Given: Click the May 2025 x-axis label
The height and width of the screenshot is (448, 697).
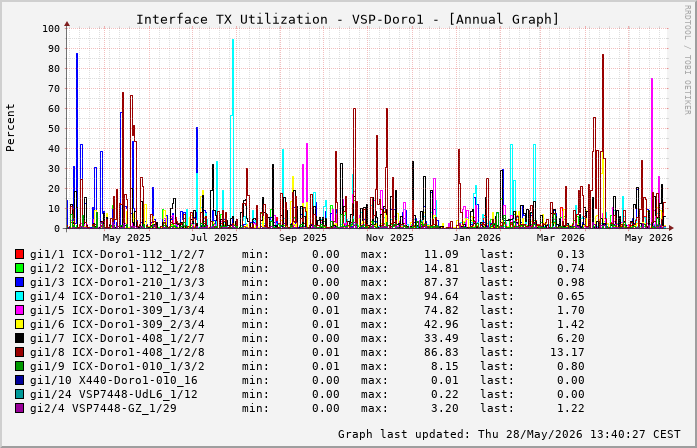Looking at the screenshot, I should click(x=127, y=238).
